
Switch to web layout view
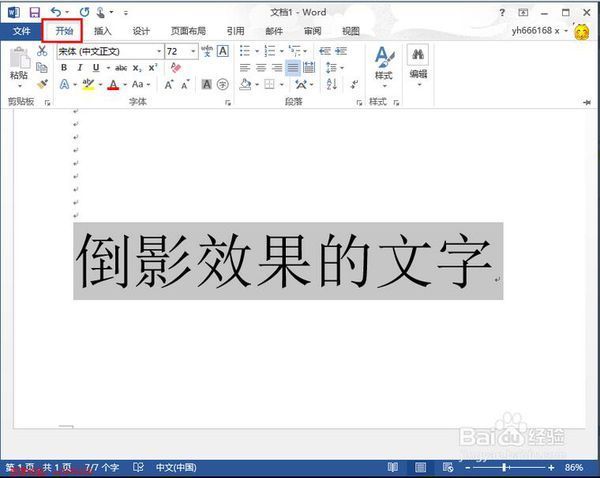click(x=448, y=467)
